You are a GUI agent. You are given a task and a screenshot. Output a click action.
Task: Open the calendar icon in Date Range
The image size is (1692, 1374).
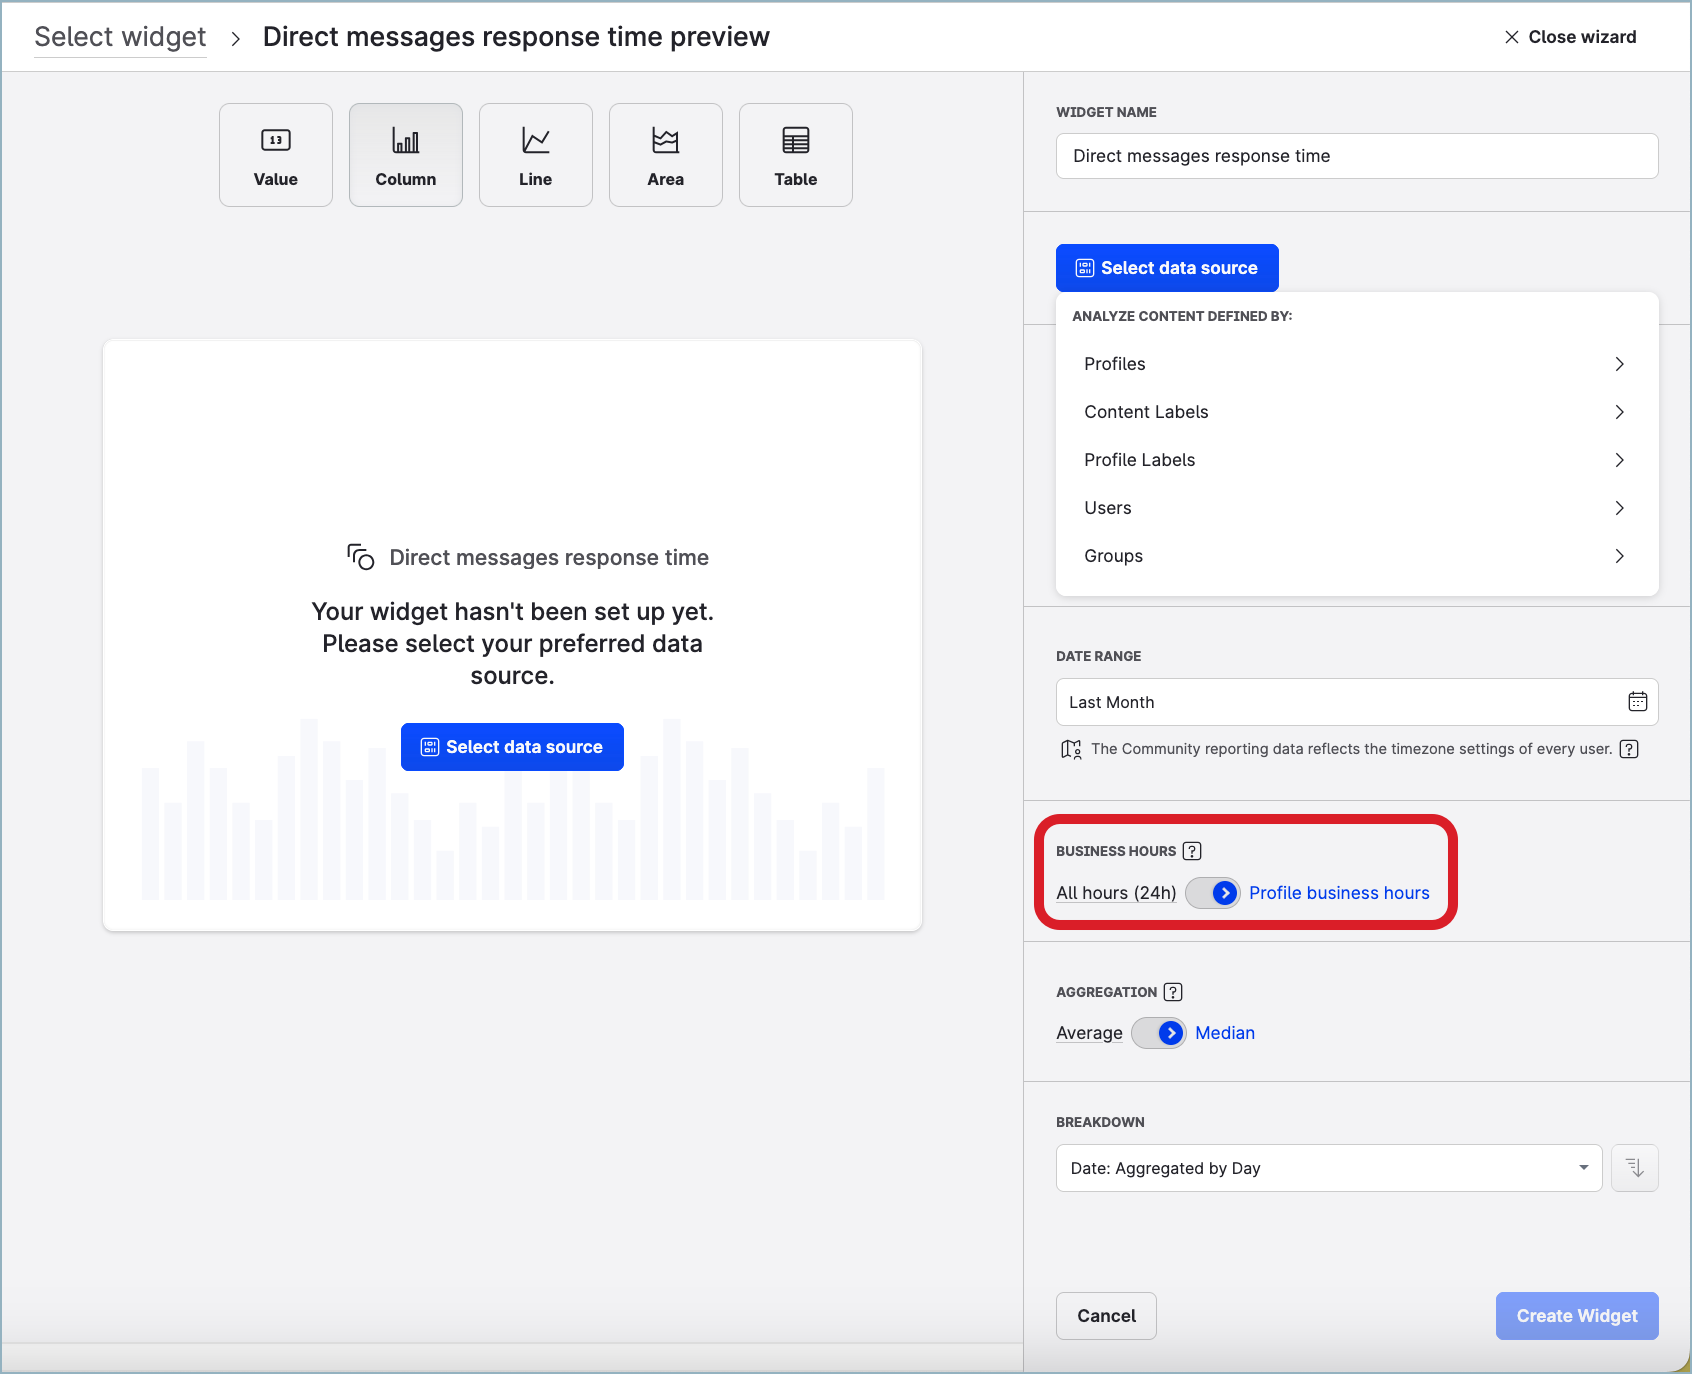[x=1637, y=702]
